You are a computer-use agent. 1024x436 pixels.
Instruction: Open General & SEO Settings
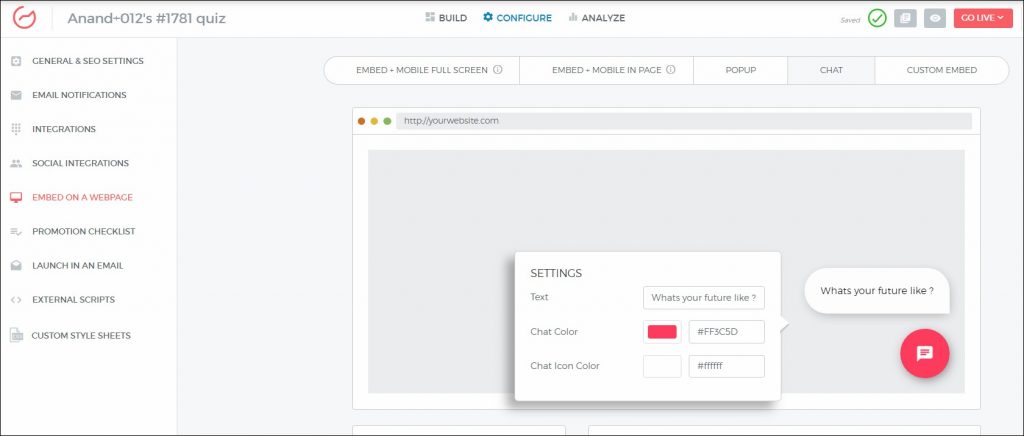coord(87,61)
